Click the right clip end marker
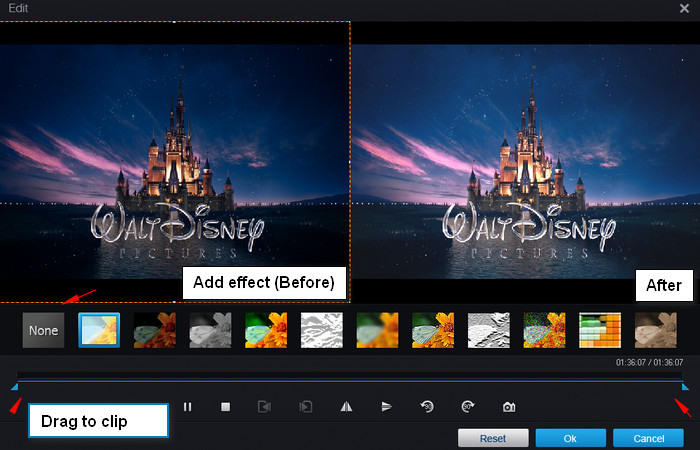This screenshot has width=700, height=450. tap(685, 387)
